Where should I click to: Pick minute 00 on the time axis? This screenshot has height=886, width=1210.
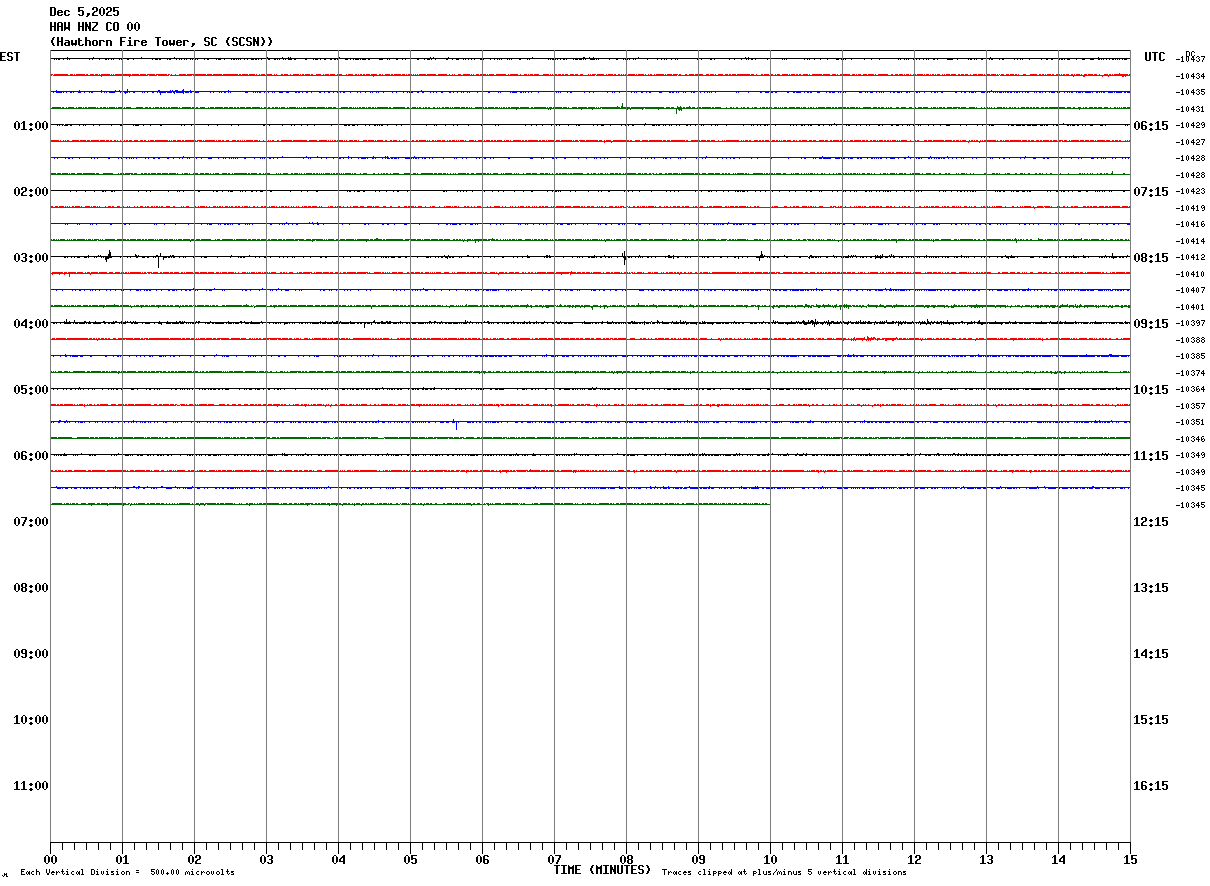50,860
